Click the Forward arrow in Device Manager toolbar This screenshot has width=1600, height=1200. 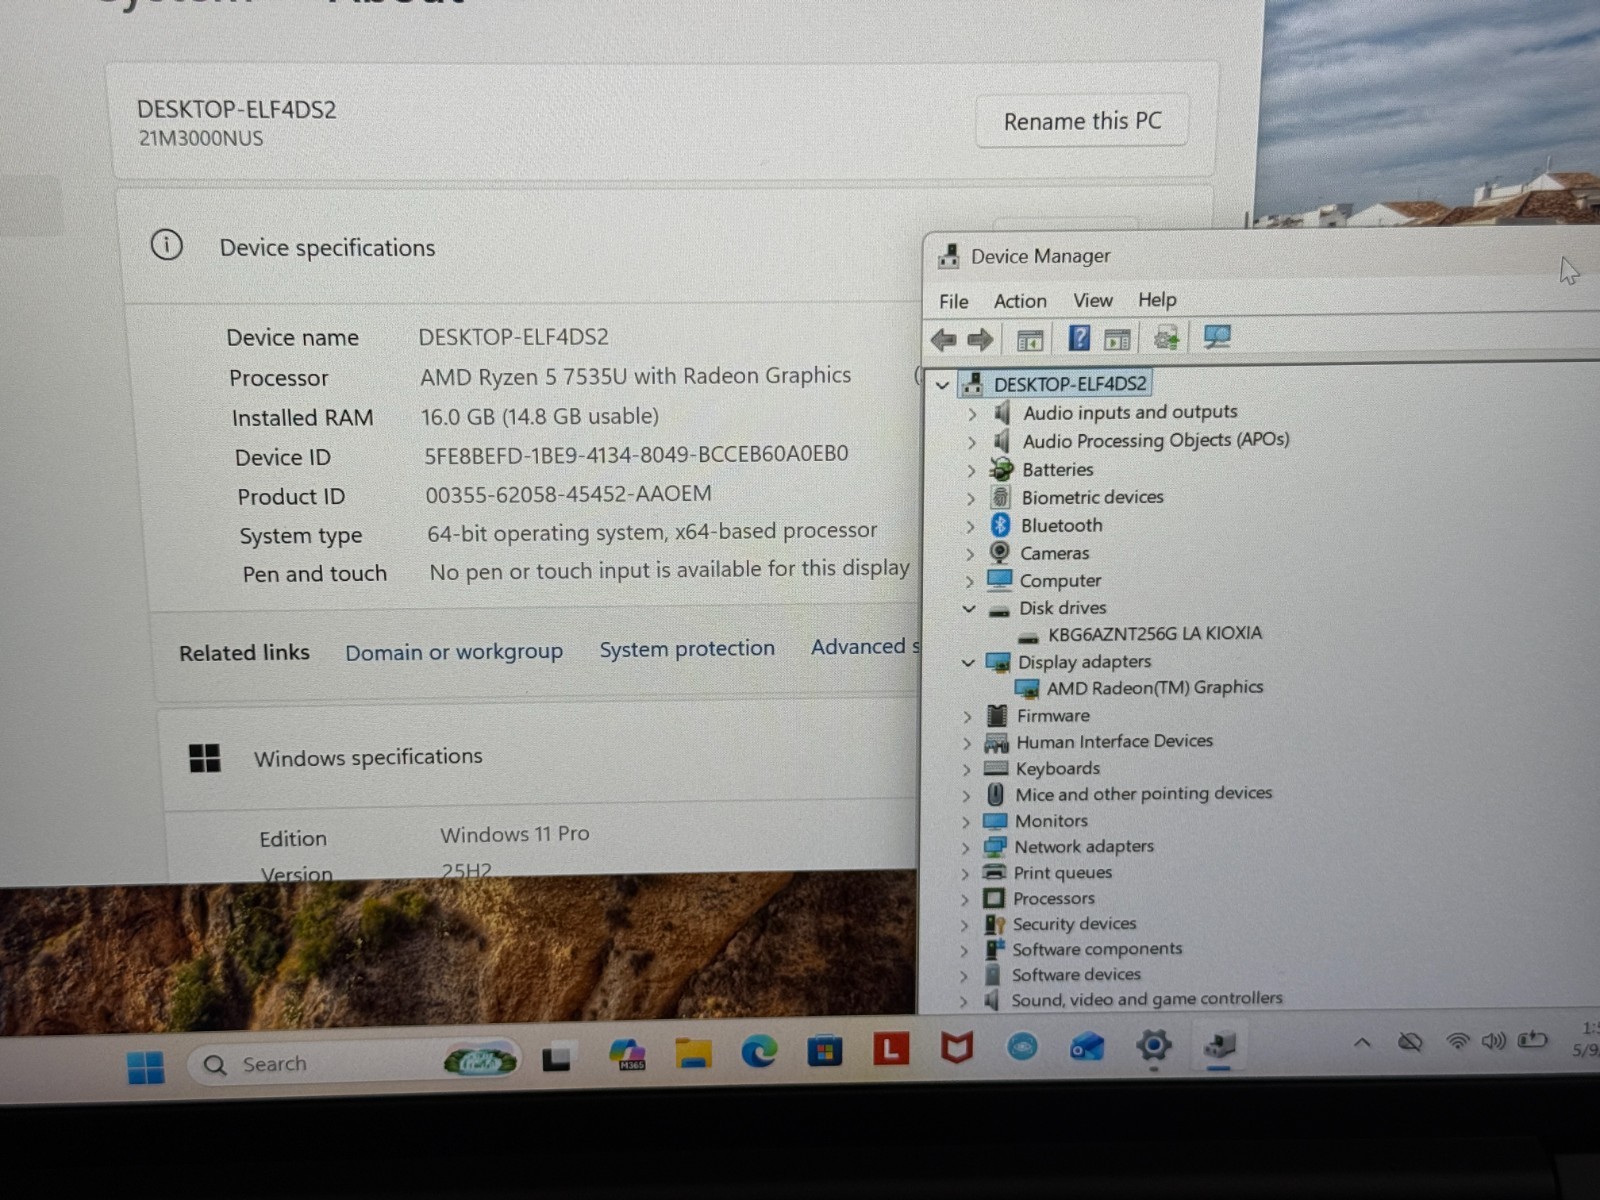pyautogui.click(x=980, y=339)
